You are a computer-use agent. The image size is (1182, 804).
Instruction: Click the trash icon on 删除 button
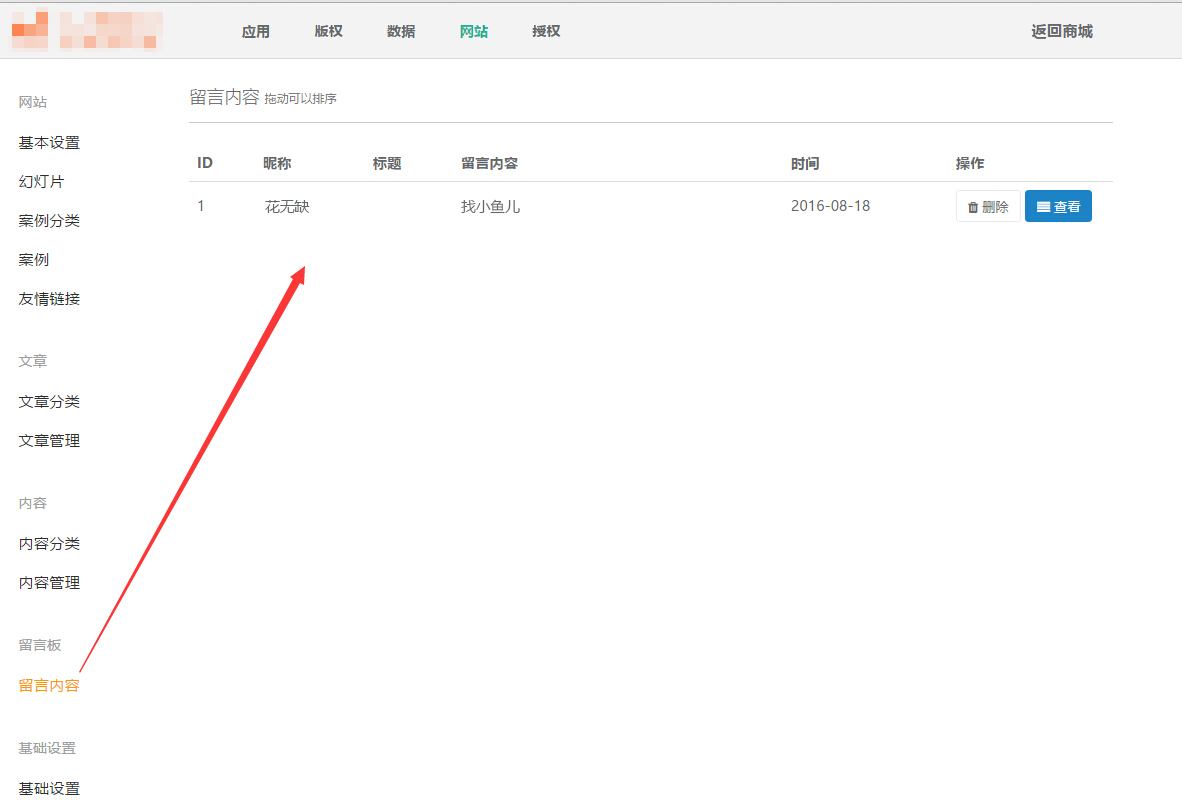(x=972, y=207)
